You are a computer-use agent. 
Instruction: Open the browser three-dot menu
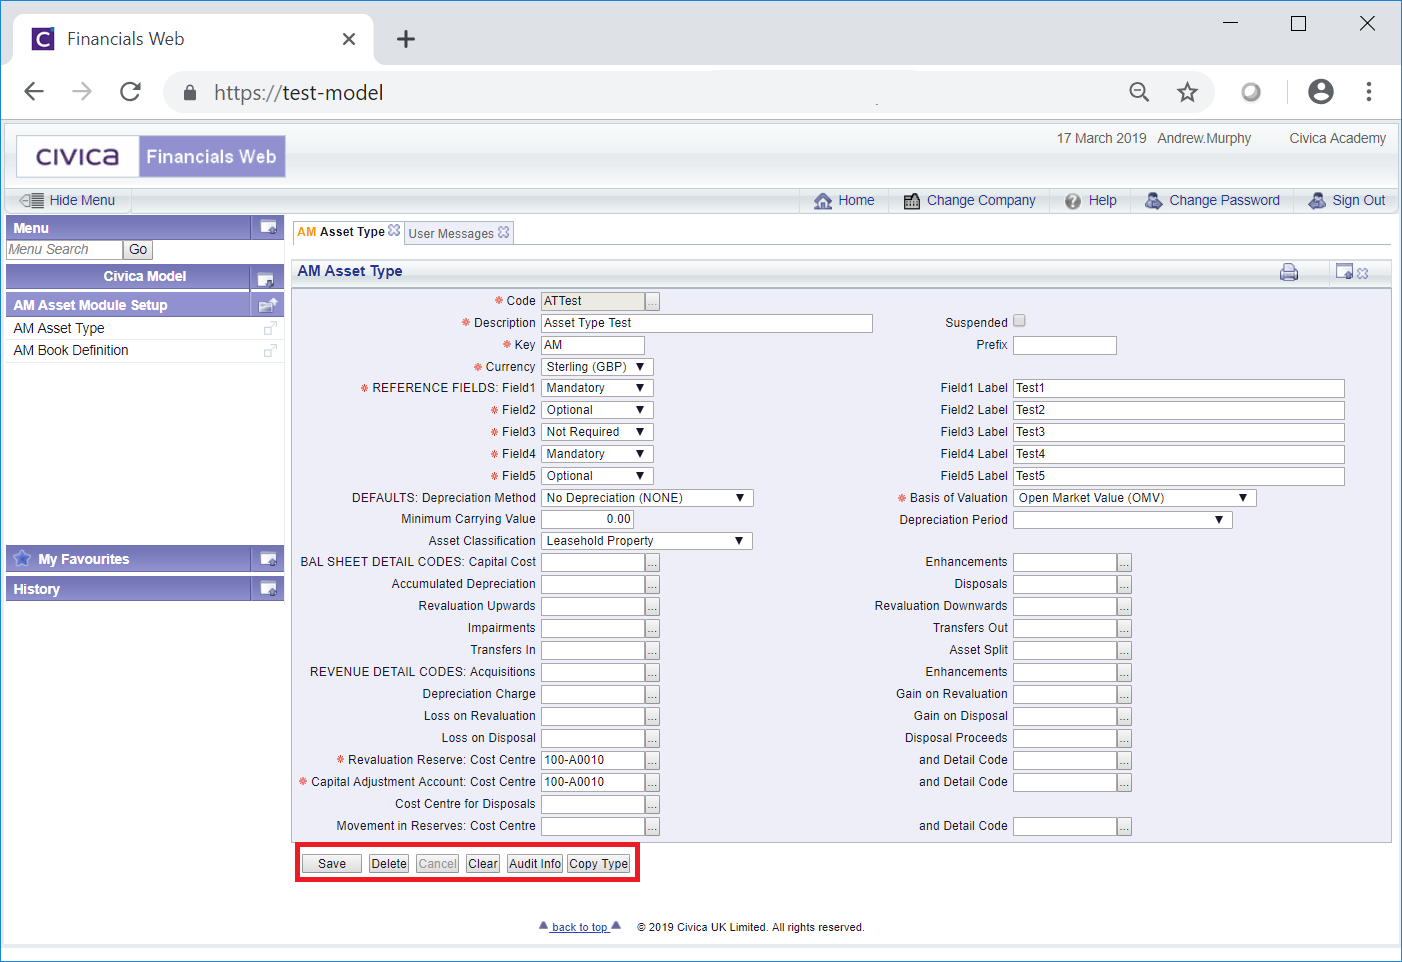point(1369,92)
